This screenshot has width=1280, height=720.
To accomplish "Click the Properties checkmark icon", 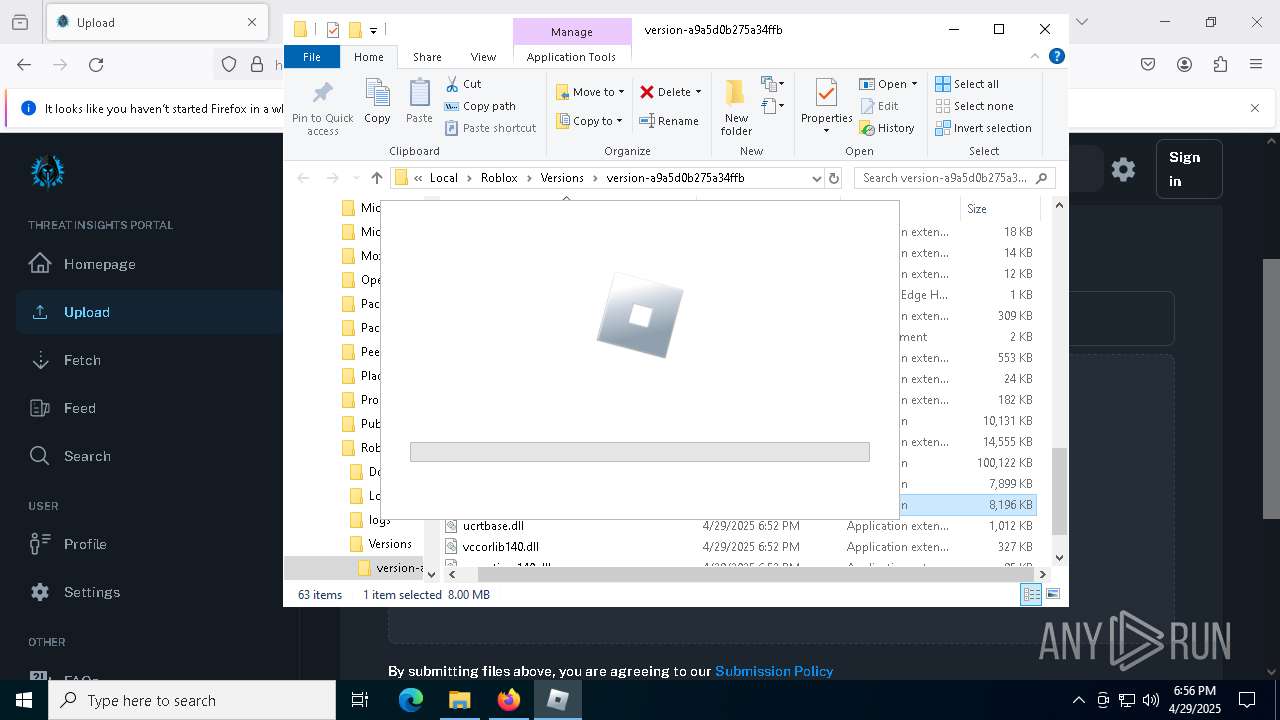I will (x=826, y=93).
